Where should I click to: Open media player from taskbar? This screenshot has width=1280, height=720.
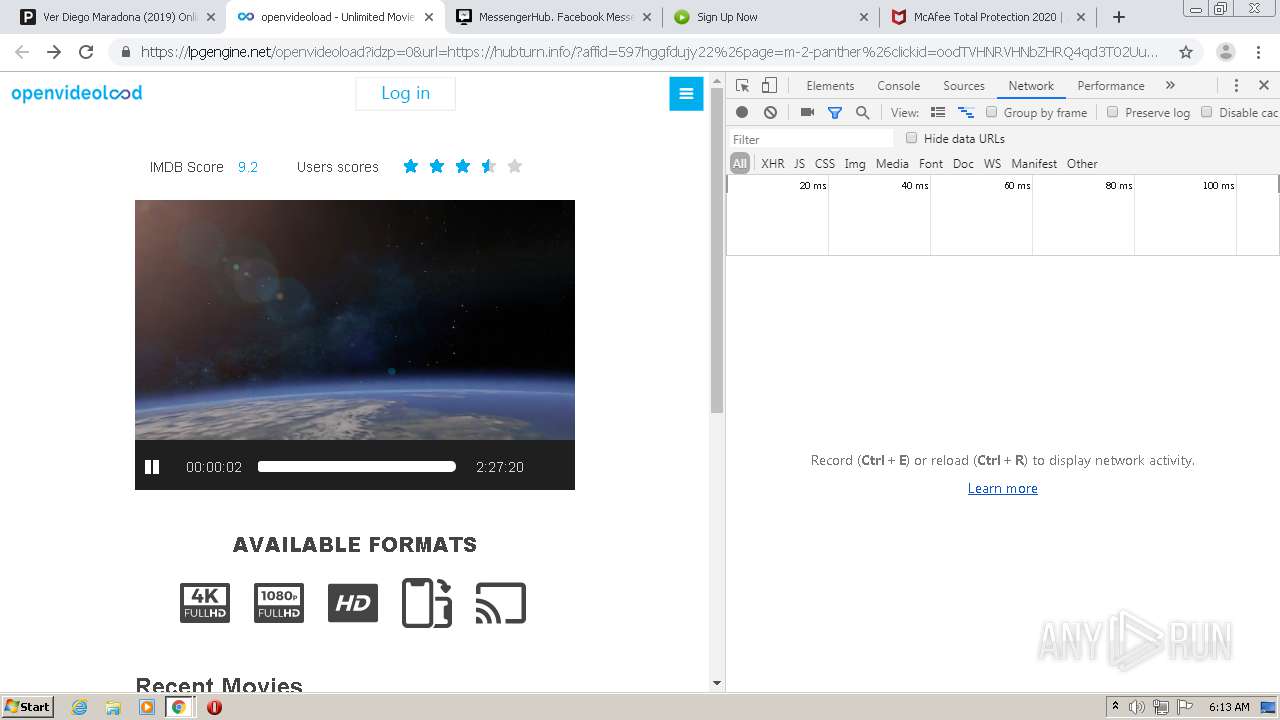[147, 707]
